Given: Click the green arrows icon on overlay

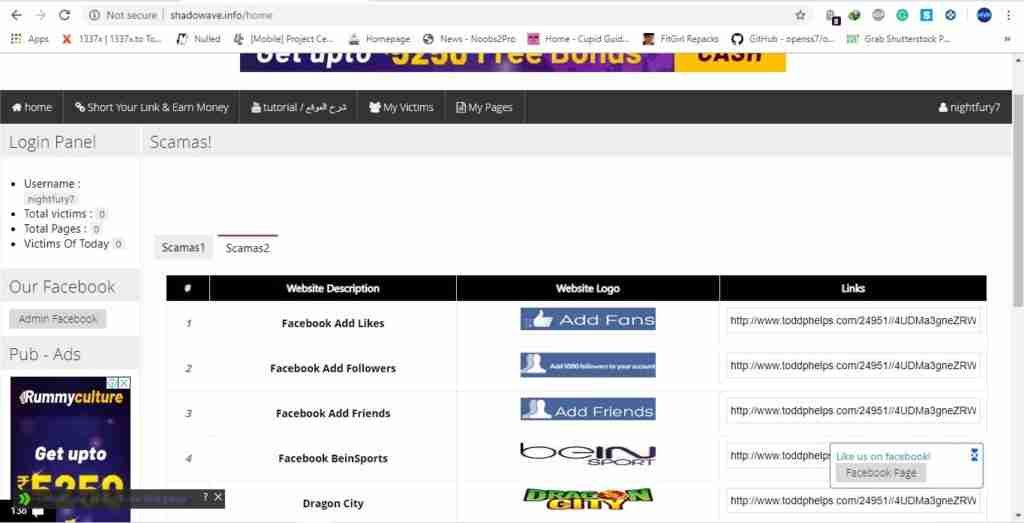Looking at the screenshot, I should tap(24, 499).
